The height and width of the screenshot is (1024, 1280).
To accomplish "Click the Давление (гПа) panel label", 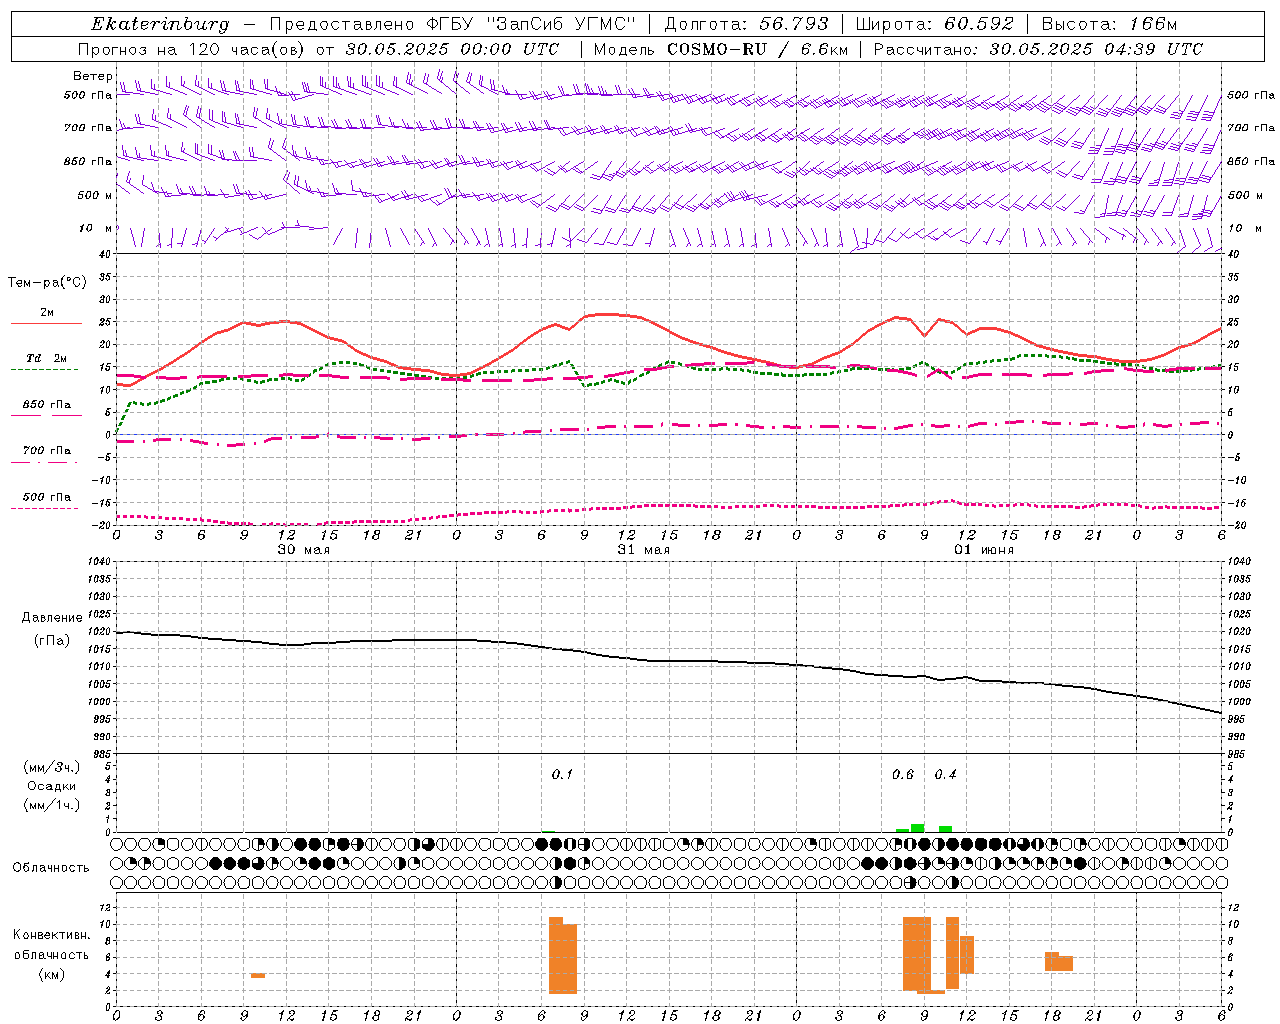I will (x=52, y=629).
